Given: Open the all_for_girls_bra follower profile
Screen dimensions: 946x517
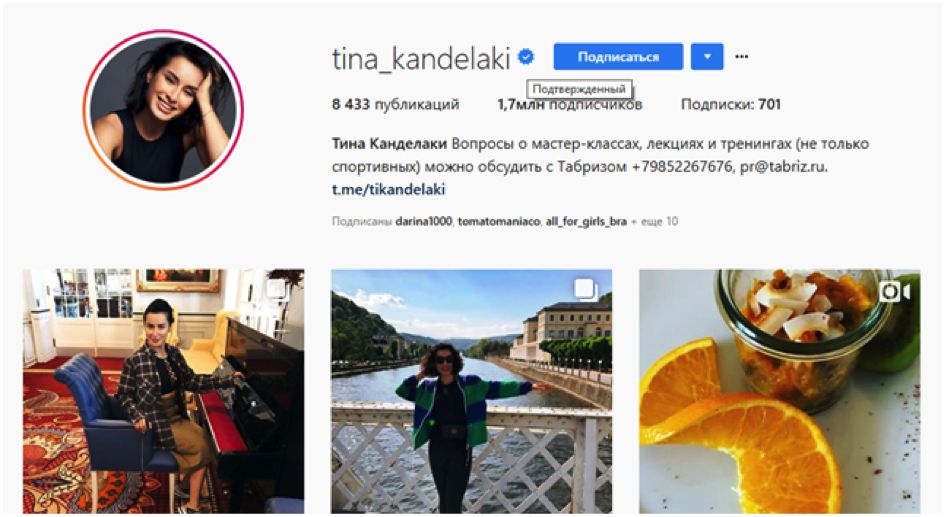Looking at the screenshot, I should 586,221.
